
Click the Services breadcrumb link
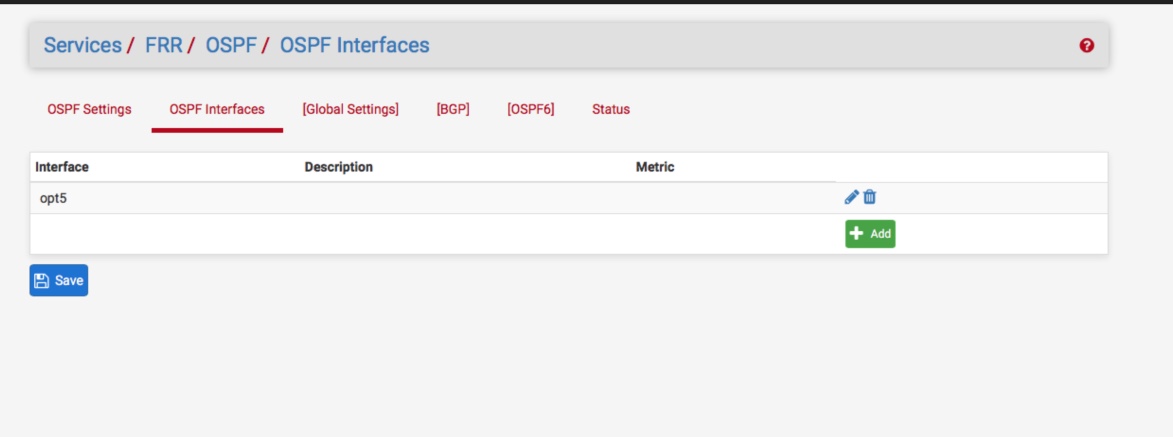click(x=81, y=46)
